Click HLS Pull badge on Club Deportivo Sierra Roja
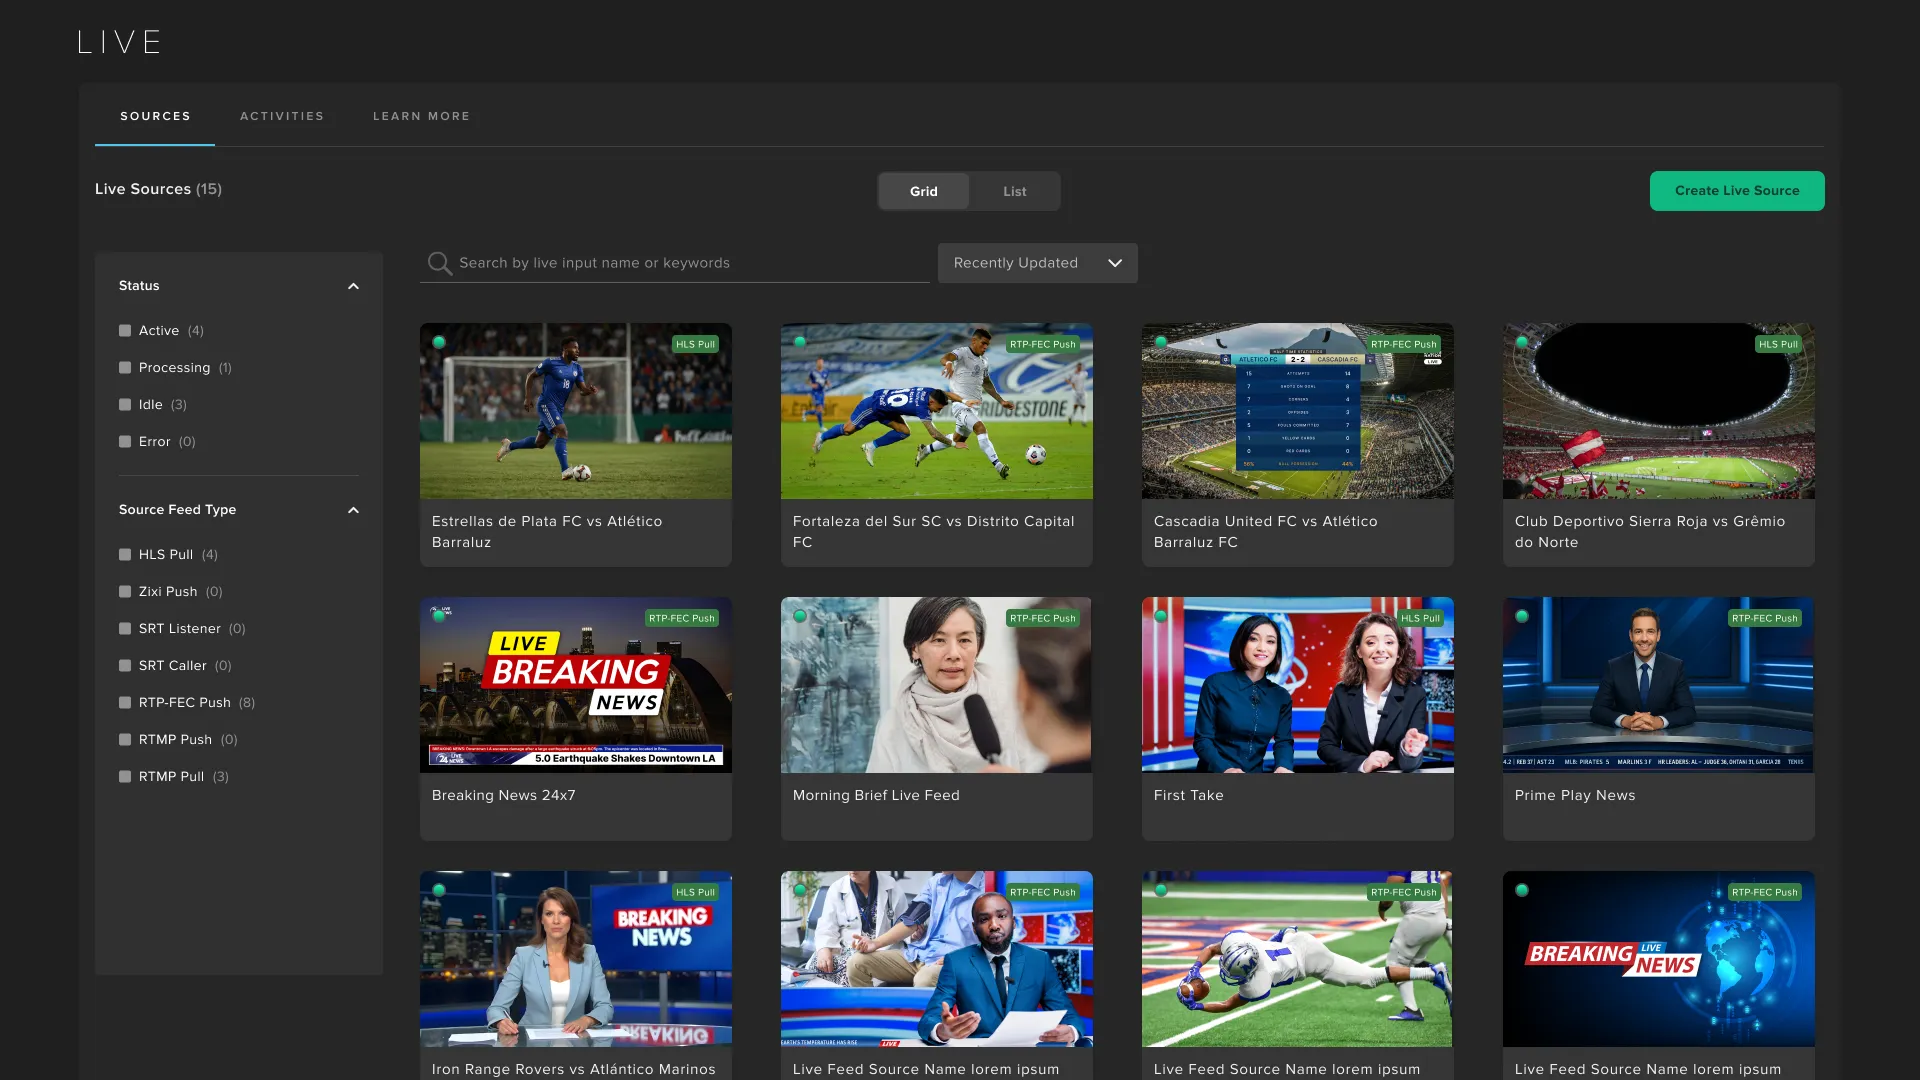 (x=1778, y=344)
